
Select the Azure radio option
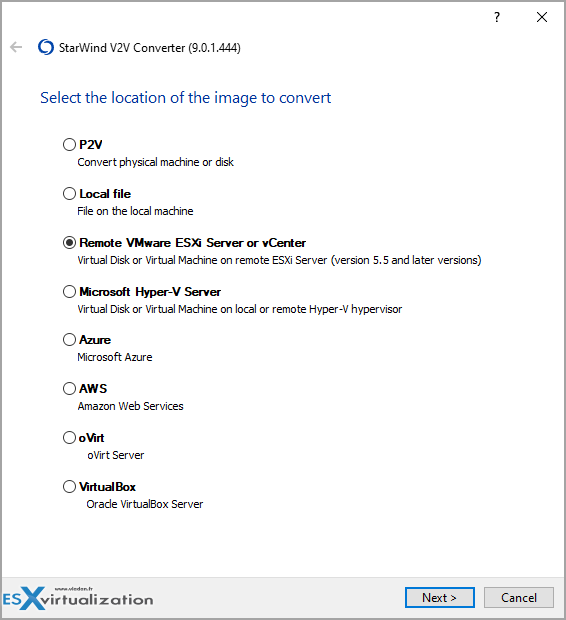69,340
